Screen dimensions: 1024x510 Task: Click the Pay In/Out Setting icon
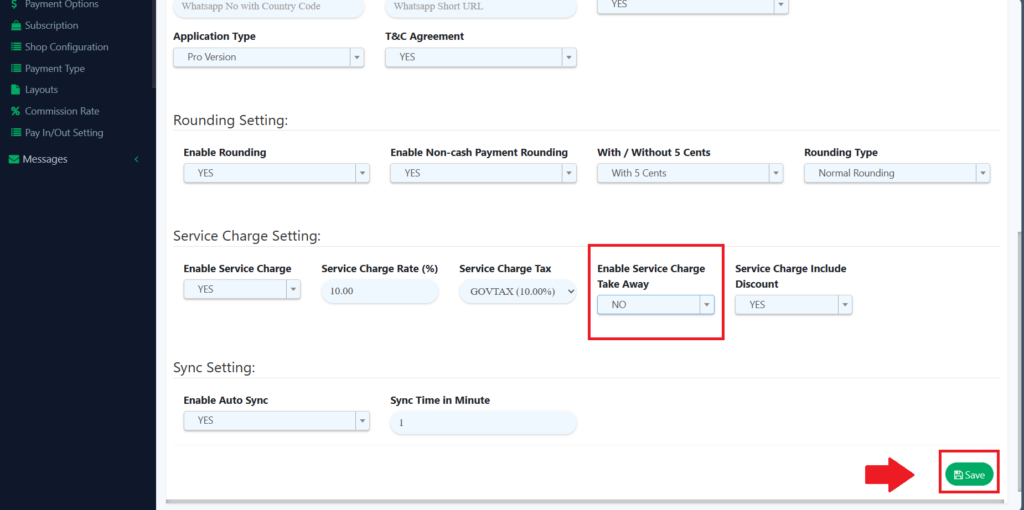pyautogui.click(x=16, y=133)
